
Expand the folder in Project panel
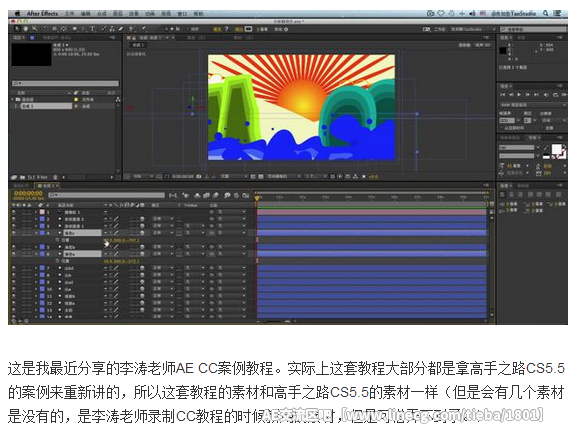click(x=13, y=99)
